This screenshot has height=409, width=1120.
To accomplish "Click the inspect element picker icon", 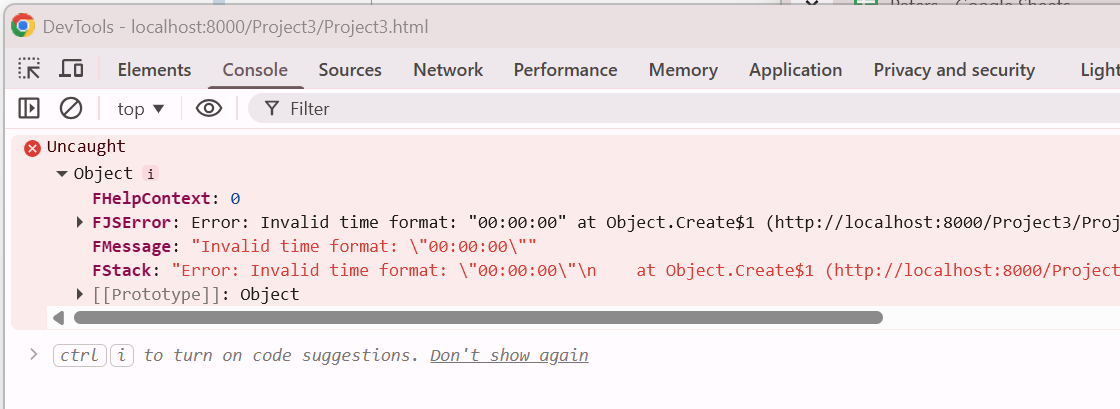I will 30,69.
